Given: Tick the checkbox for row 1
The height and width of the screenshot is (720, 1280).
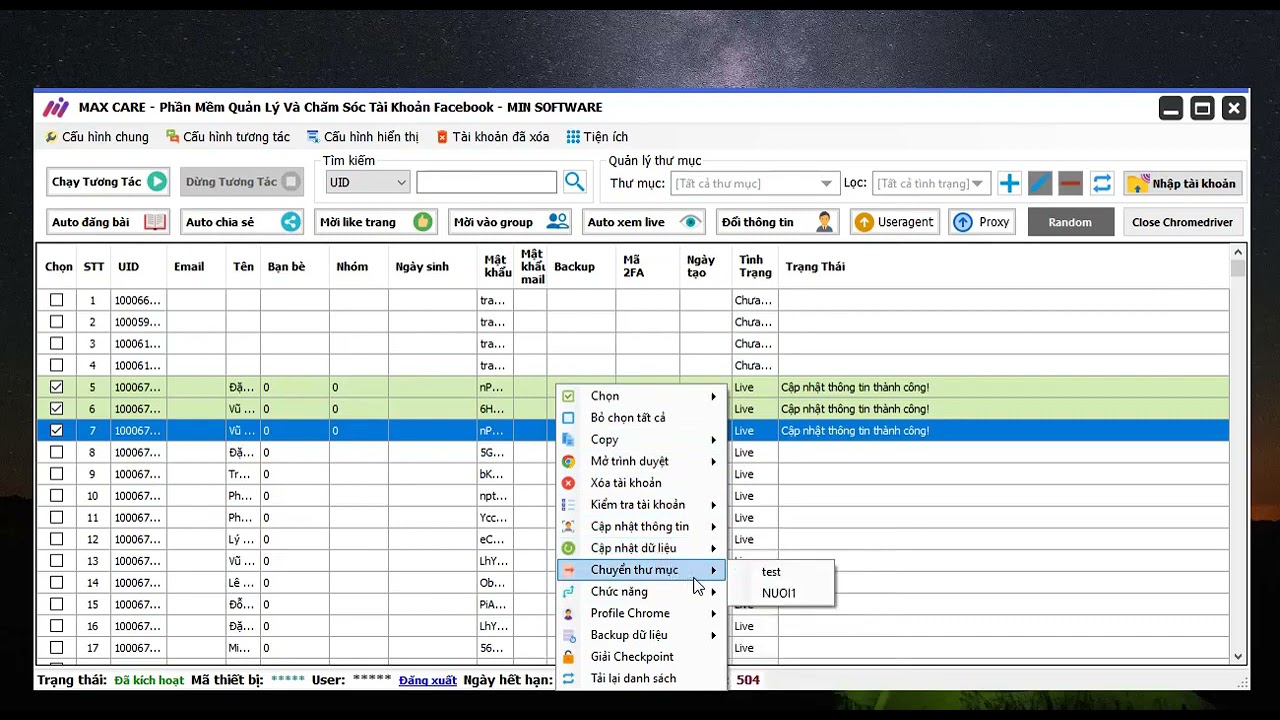Looking at the screenshot, I should click(x=57, y=300).
